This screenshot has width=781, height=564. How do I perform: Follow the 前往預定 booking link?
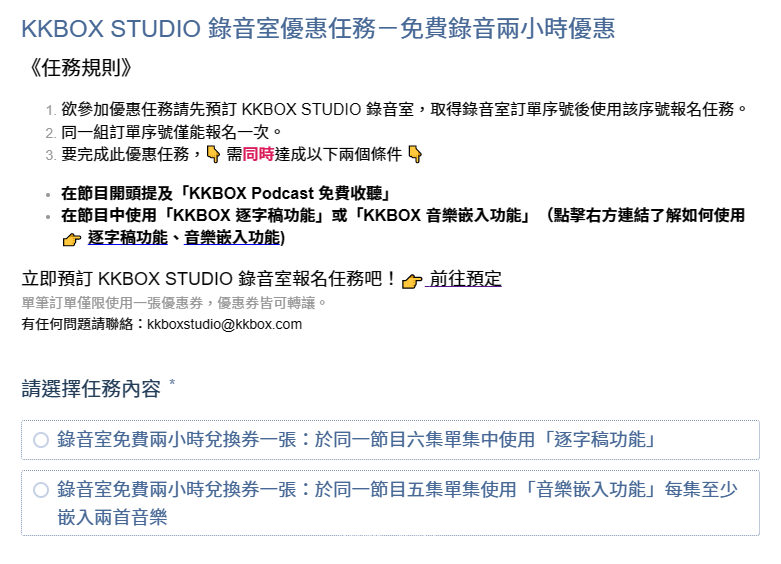(465, 279)
